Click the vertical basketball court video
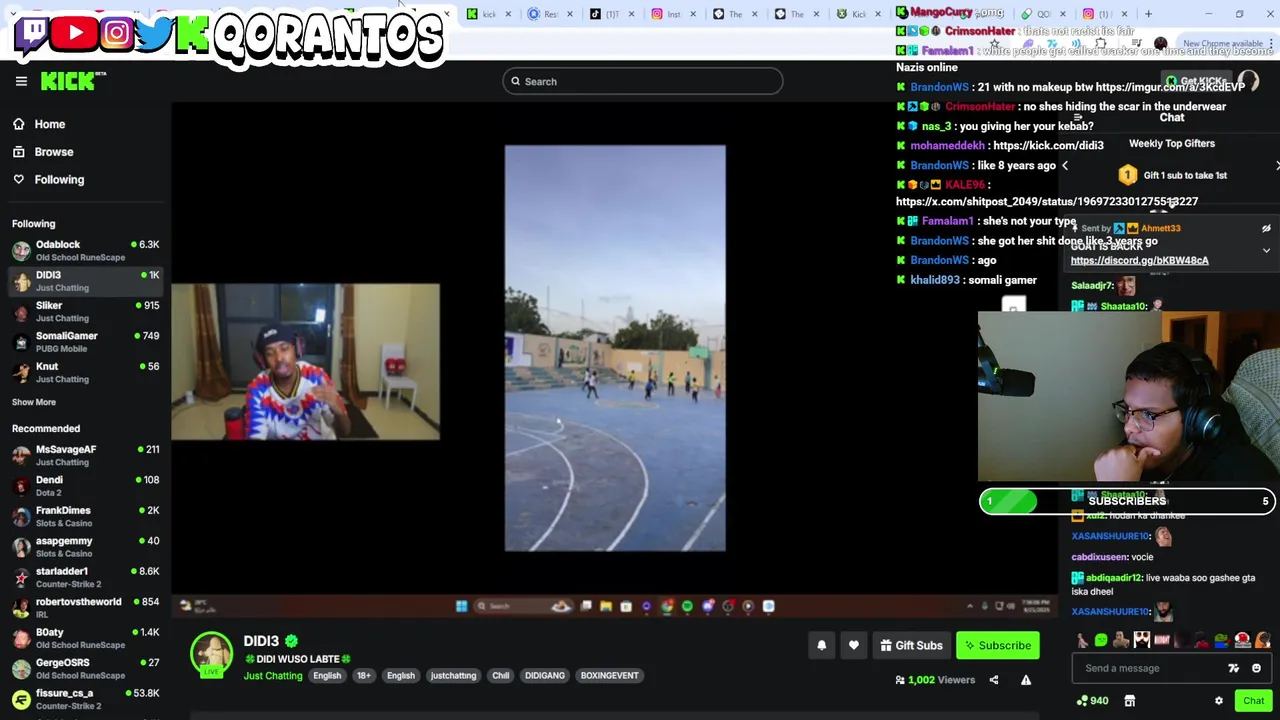 point(615,348)
